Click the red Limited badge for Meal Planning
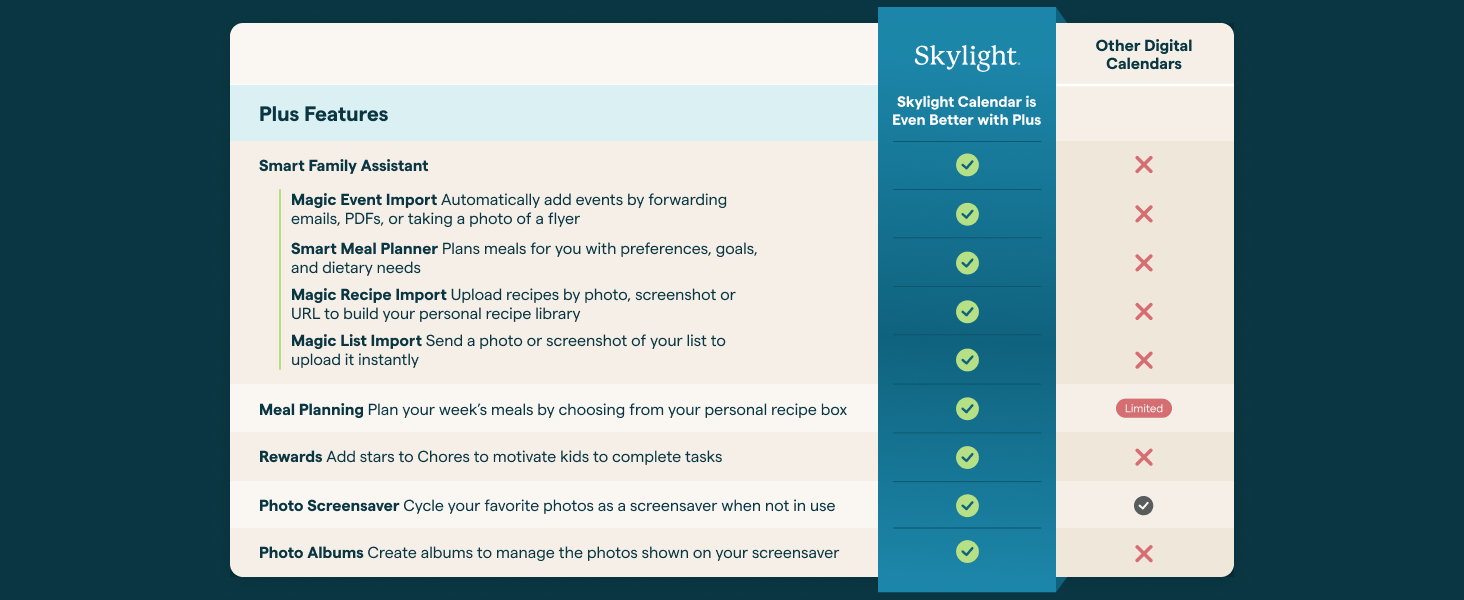This screenshot has width=1464, height=600. [1144, 409]
